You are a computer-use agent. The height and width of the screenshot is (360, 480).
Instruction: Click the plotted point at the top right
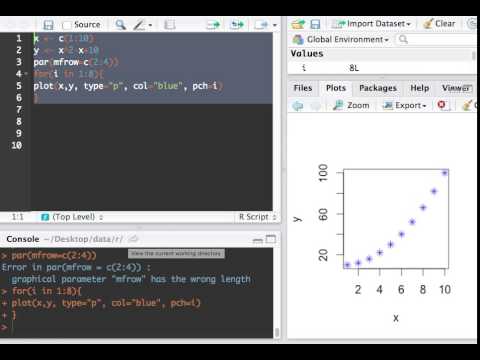pos(445,173)
